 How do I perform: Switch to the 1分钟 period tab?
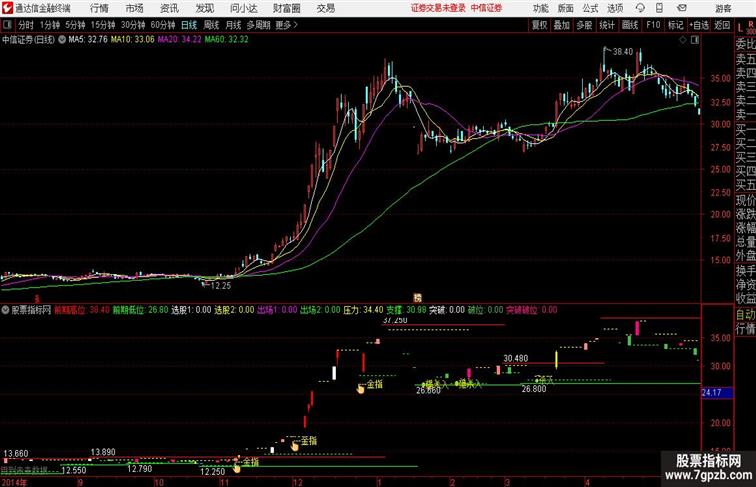50,25
